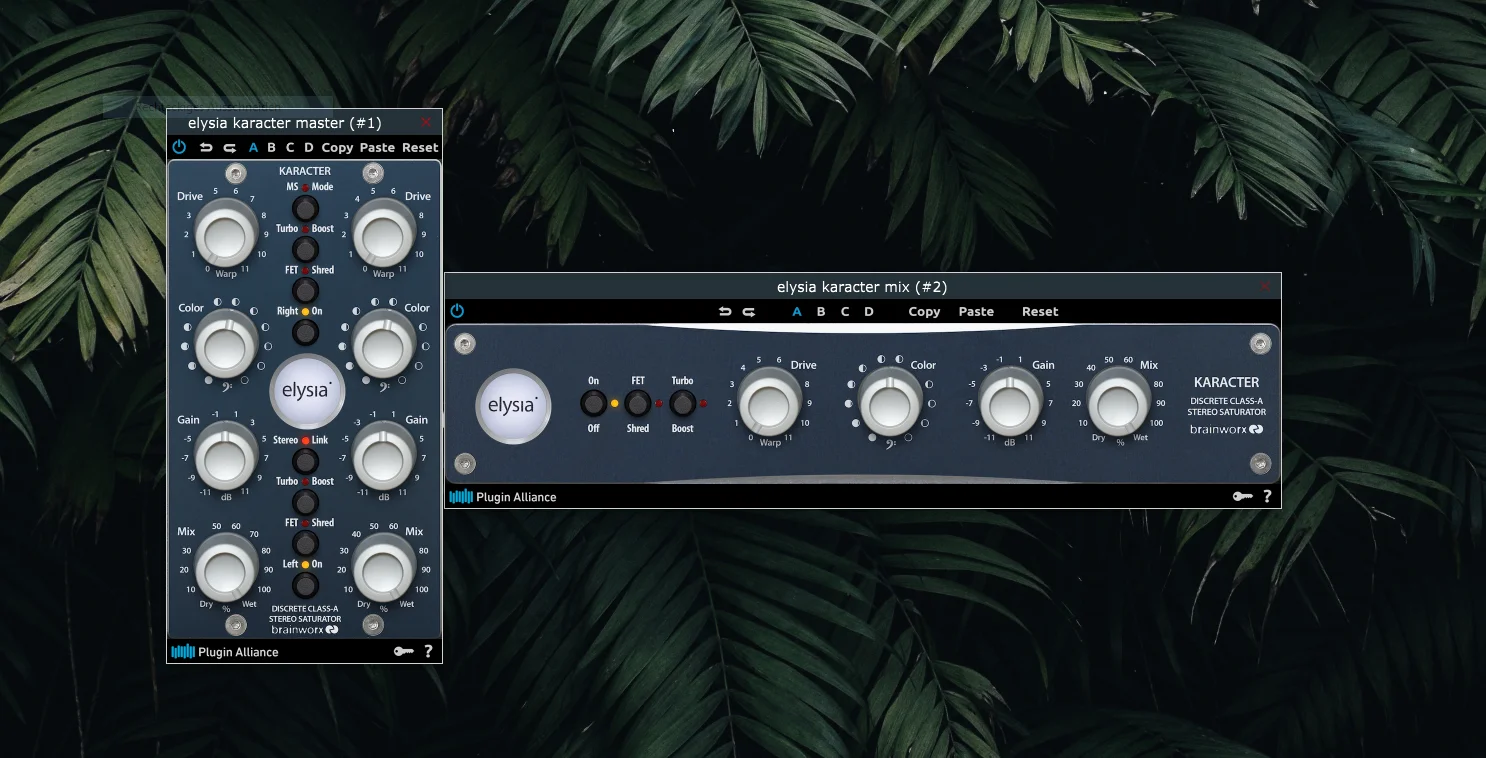Click the undo arrow in karacter mix window

[x=725, y=311]
